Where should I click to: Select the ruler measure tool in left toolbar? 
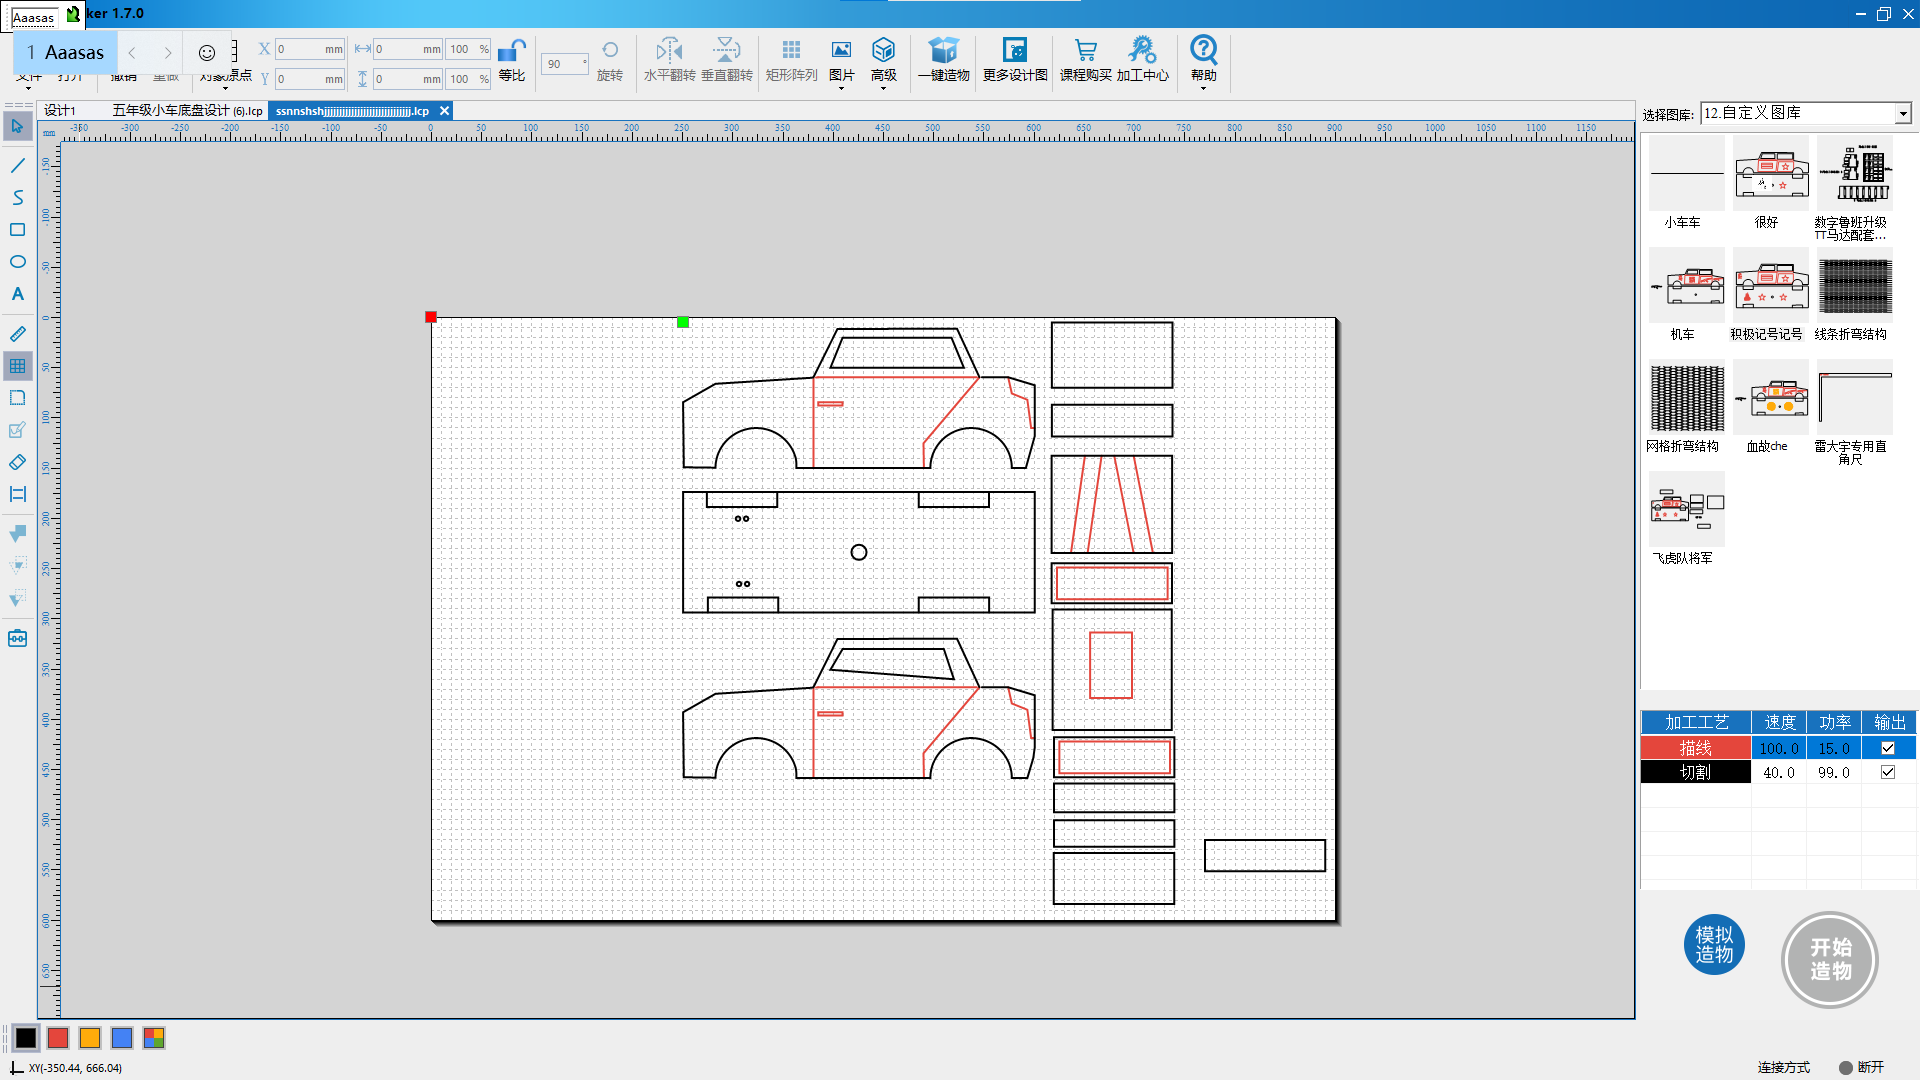pos(18,334)
